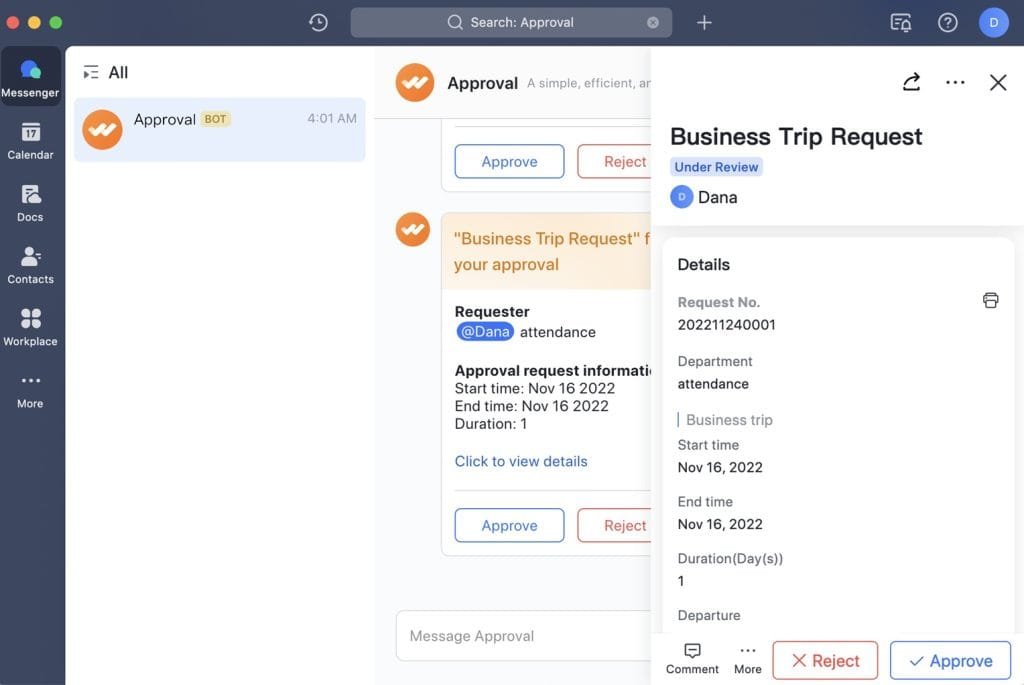Open Docs from the sidebar
This screenshot has width=1024, height=685.
30,202
